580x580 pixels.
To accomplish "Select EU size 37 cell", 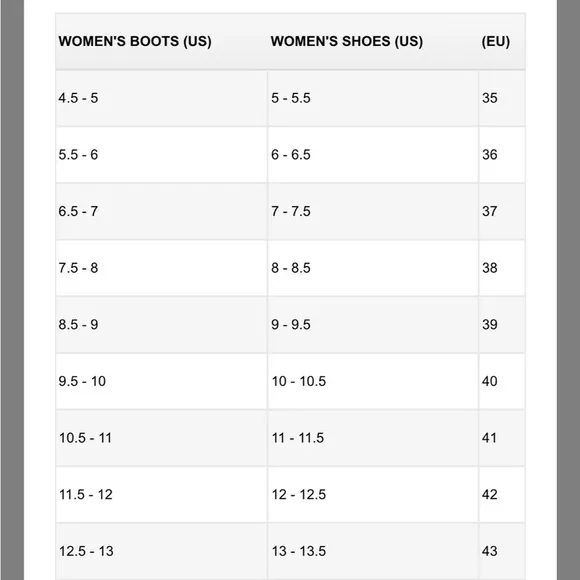I will 502,212.
